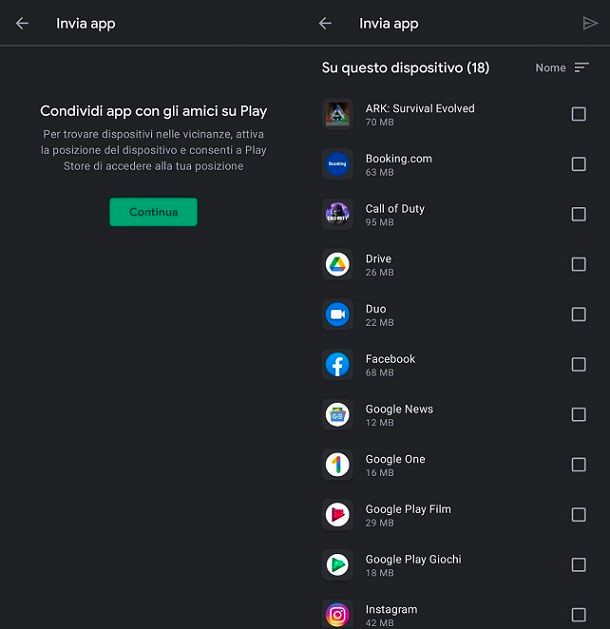Check the ARK: Survival Evolved checkbox
Viewport: 610px width, 629px height.
(578, 114)
